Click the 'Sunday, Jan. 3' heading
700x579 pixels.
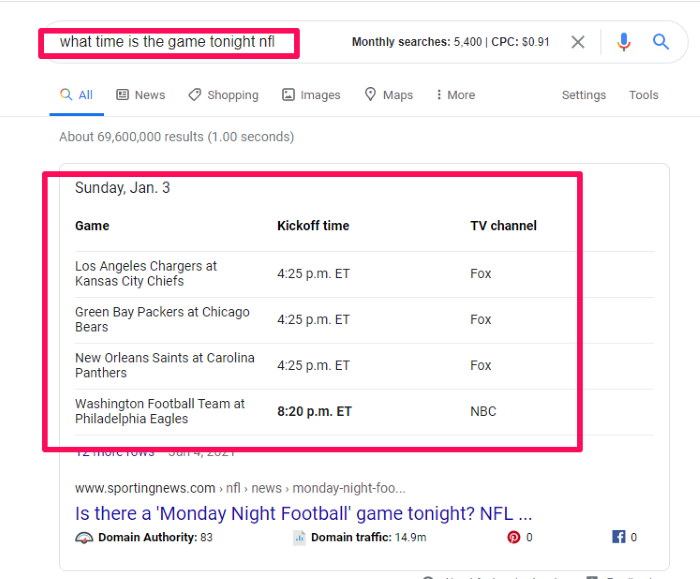pos(122,188)
